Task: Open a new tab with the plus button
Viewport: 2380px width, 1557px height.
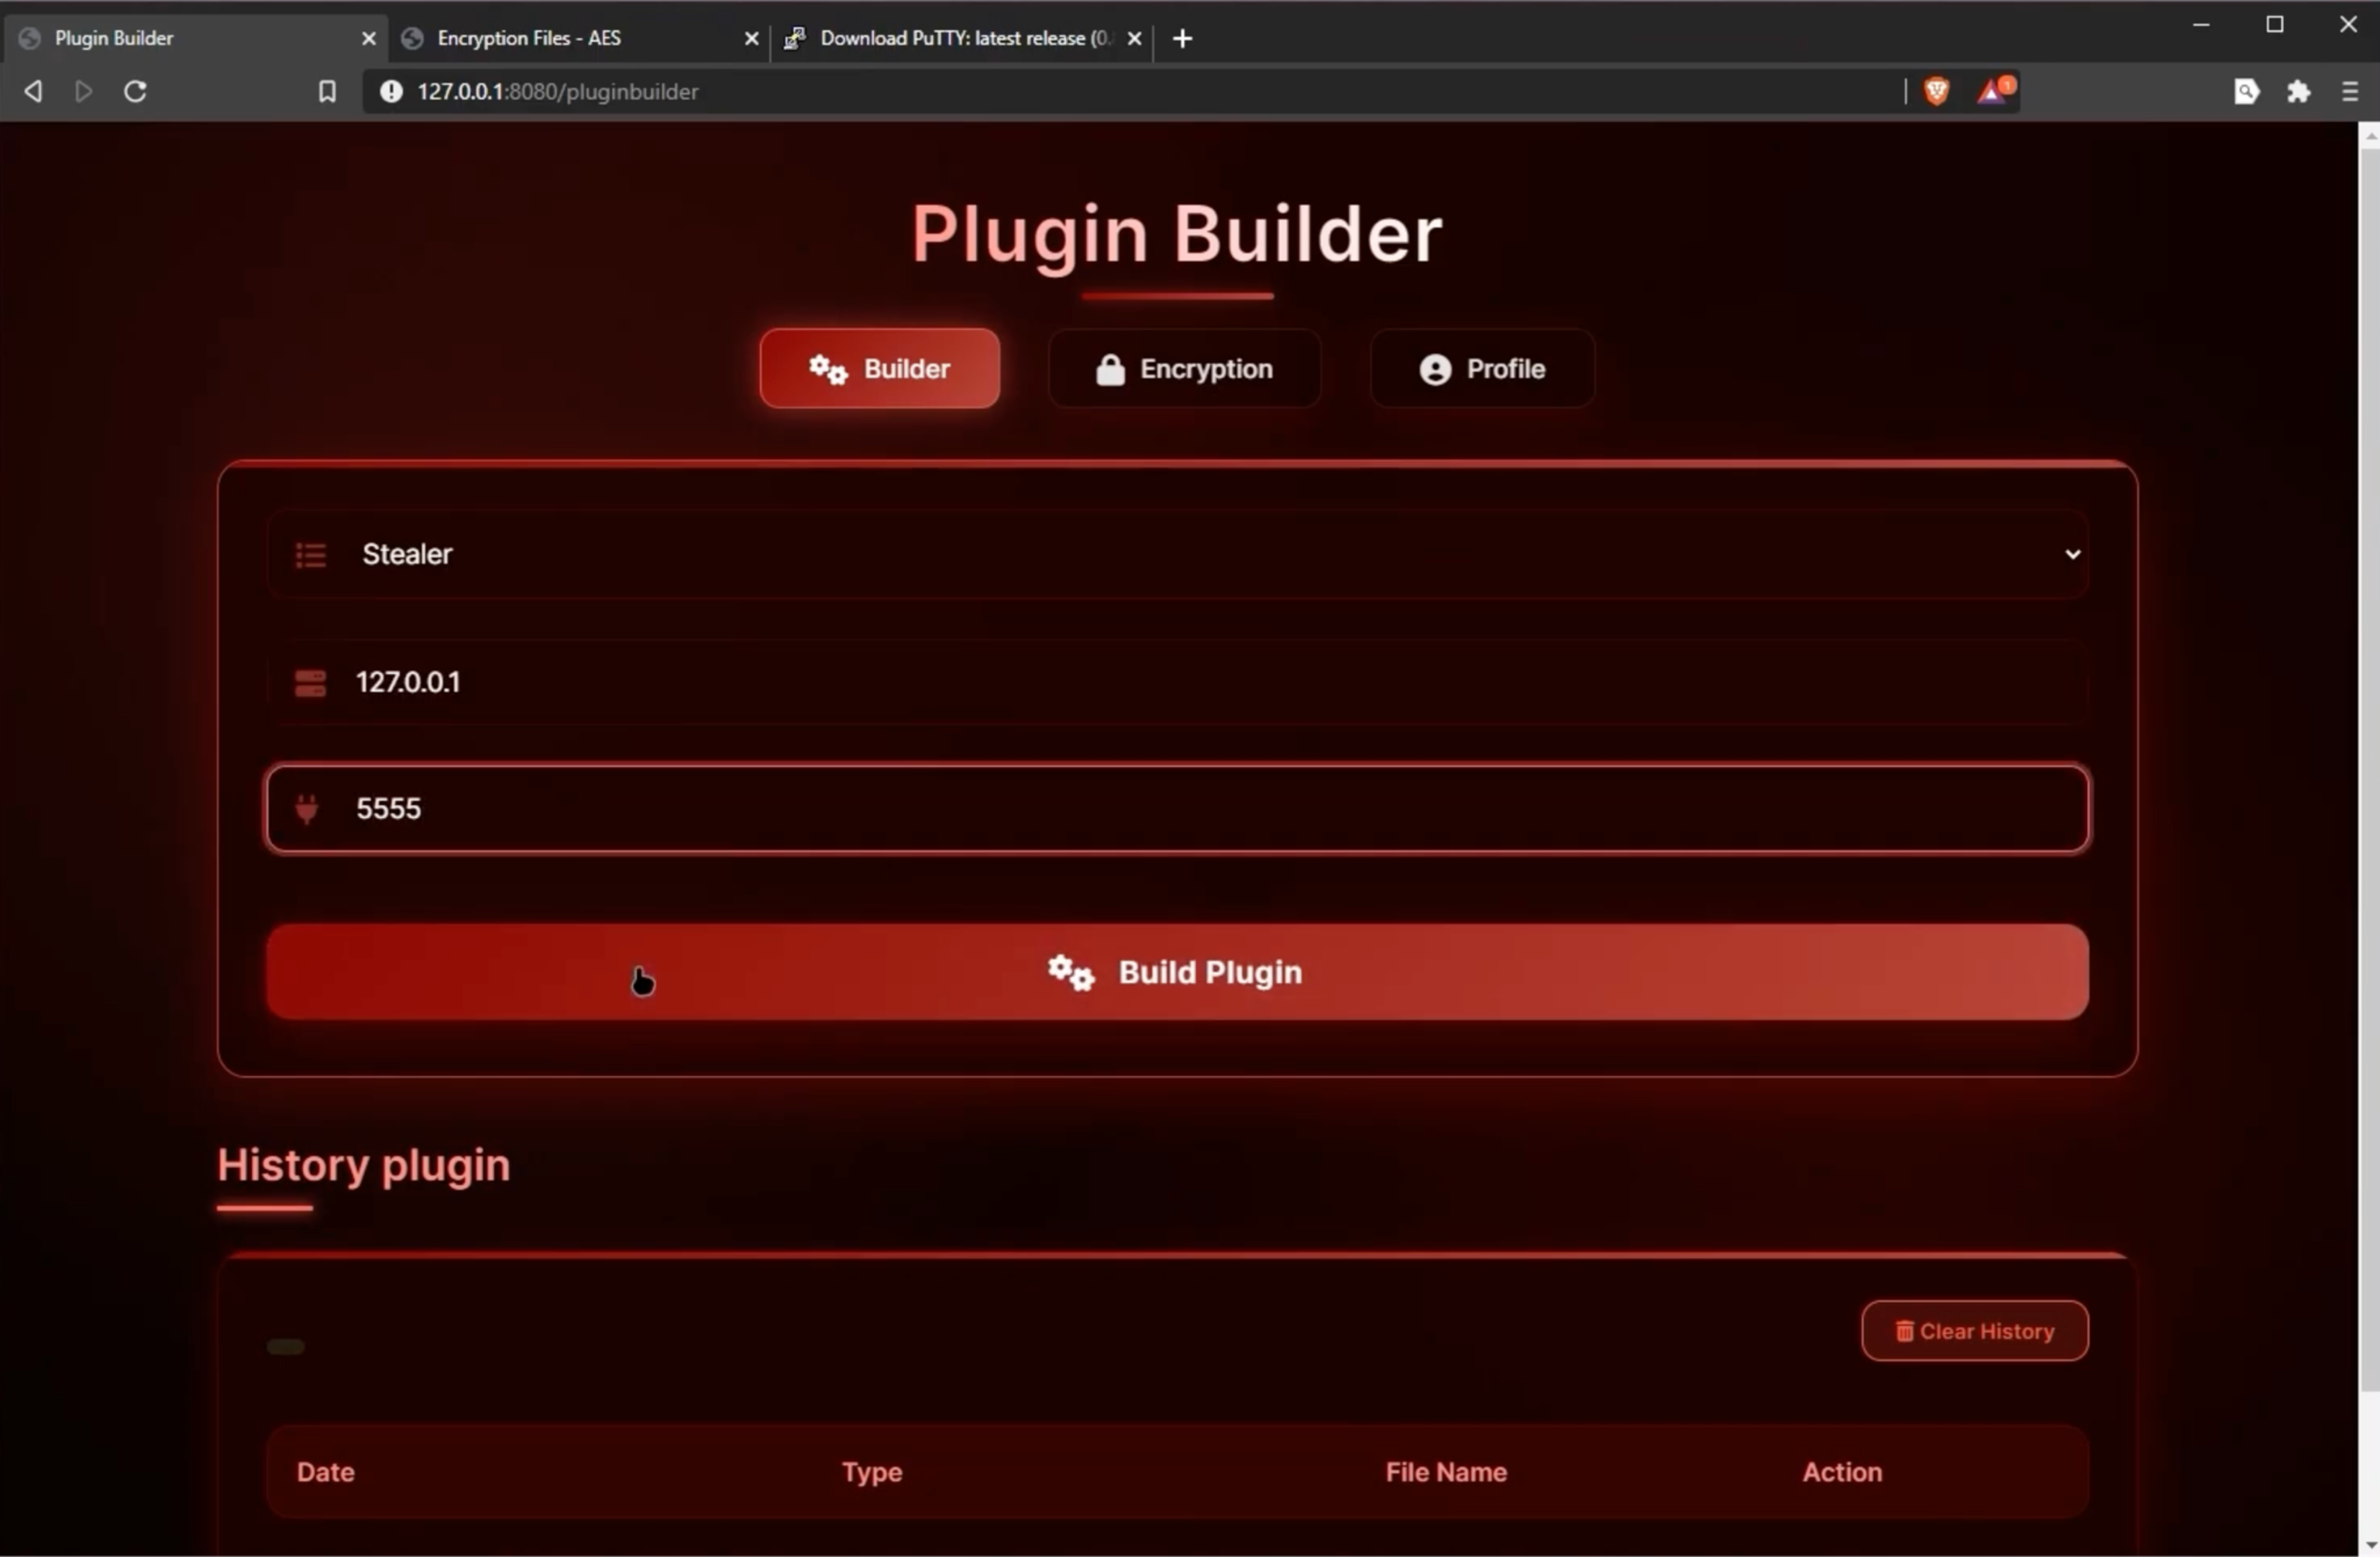Action: [1182, 38]
